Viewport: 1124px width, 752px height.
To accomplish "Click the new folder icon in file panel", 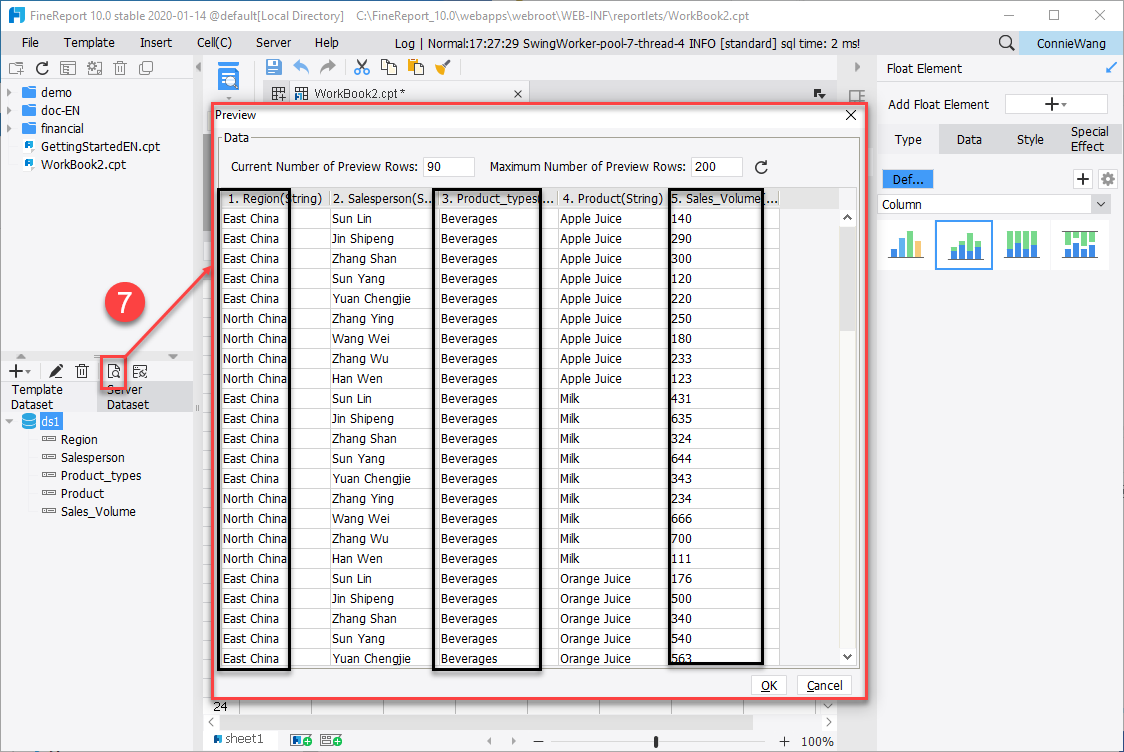I will [16, 68].
